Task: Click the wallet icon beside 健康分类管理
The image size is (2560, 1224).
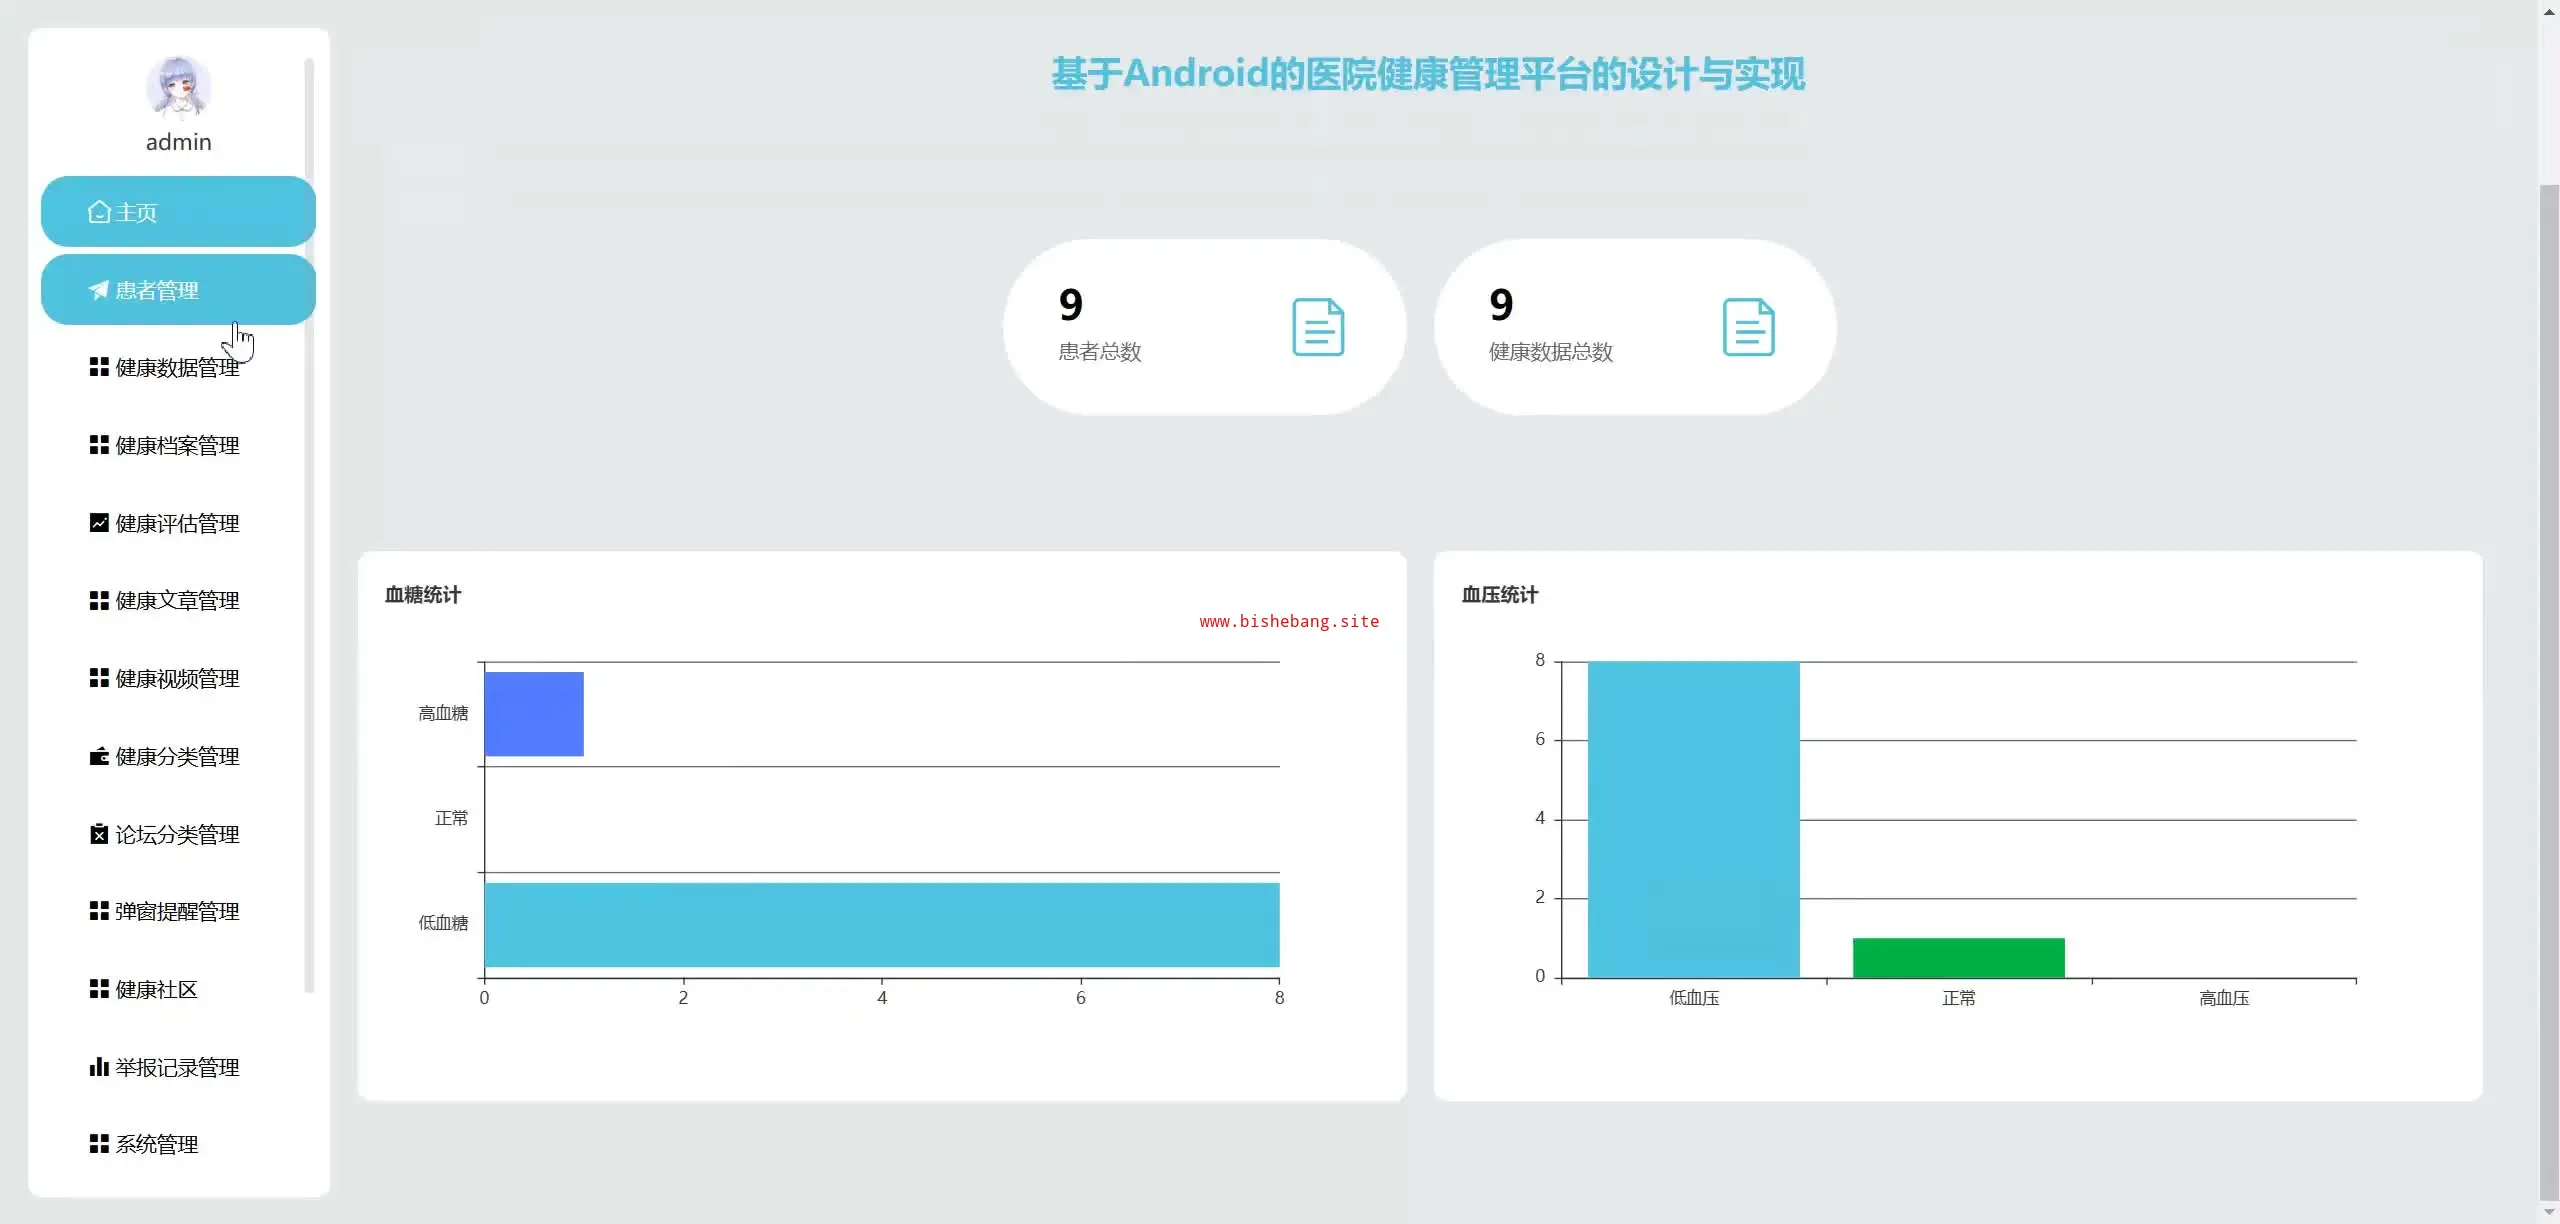Action: tap(99, 757)
